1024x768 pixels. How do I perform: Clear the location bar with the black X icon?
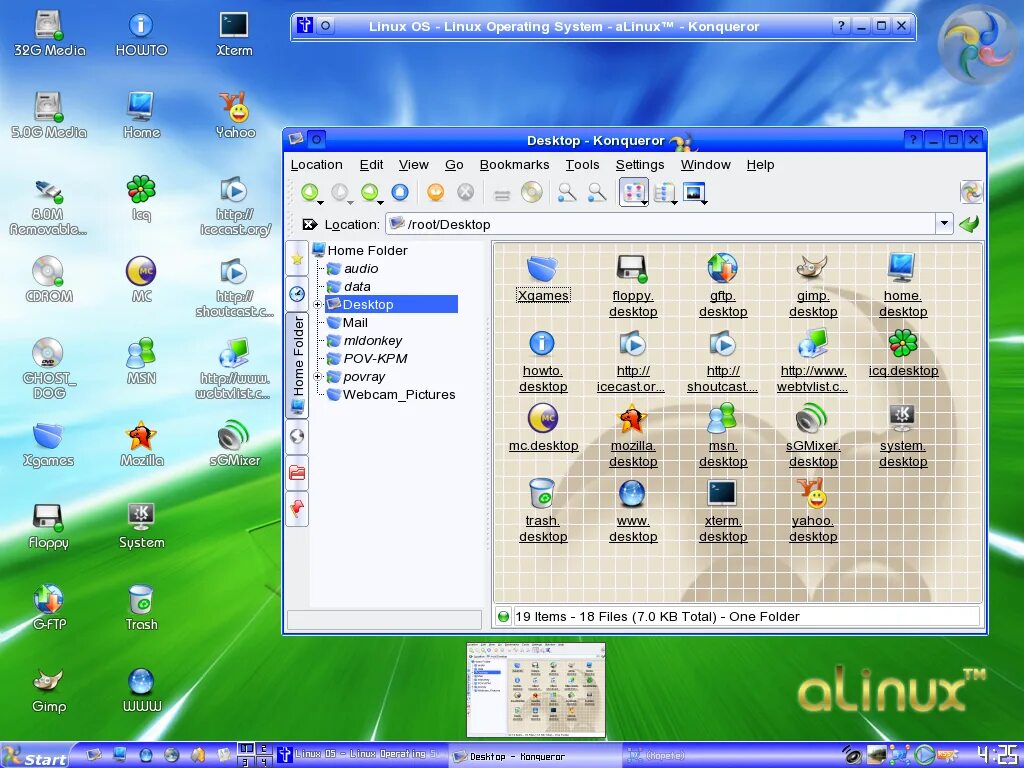pyautogui.click(x=310, y=225)
